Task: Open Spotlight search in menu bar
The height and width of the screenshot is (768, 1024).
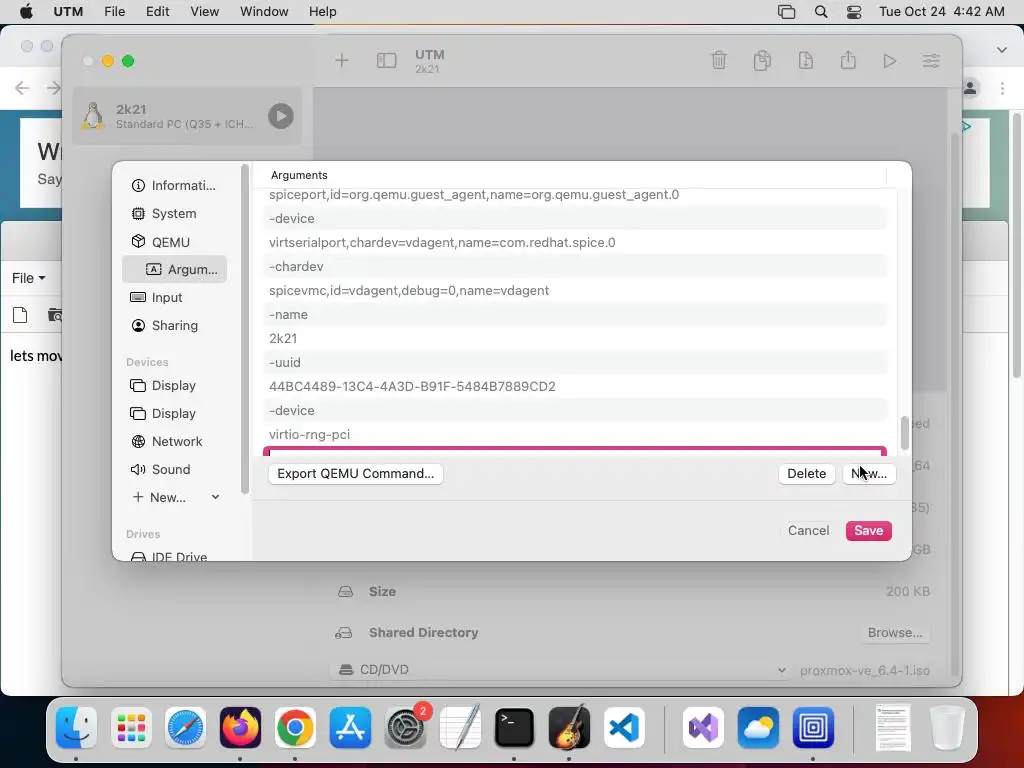Action: point(821,12)
